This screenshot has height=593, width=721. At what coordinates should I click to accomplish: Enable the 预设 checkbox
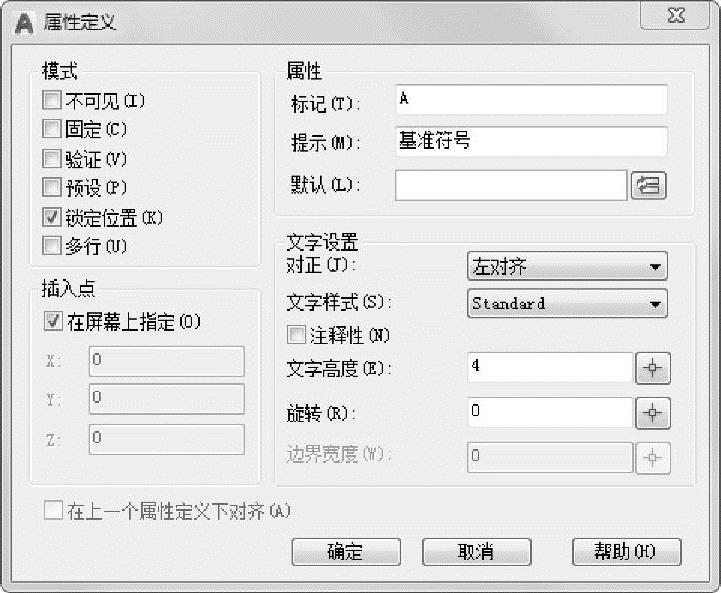pos(52,187)
